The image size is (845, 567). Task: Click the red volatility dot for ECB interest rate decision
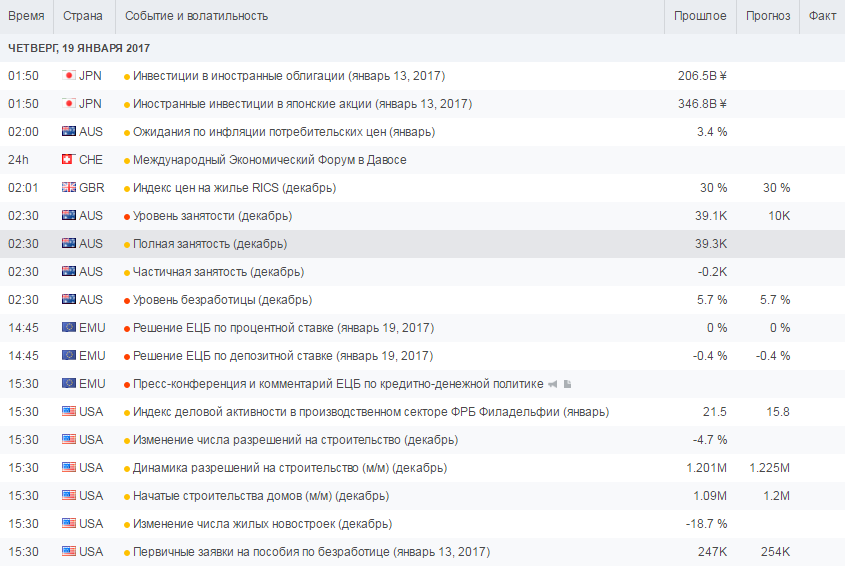point(127,328)
